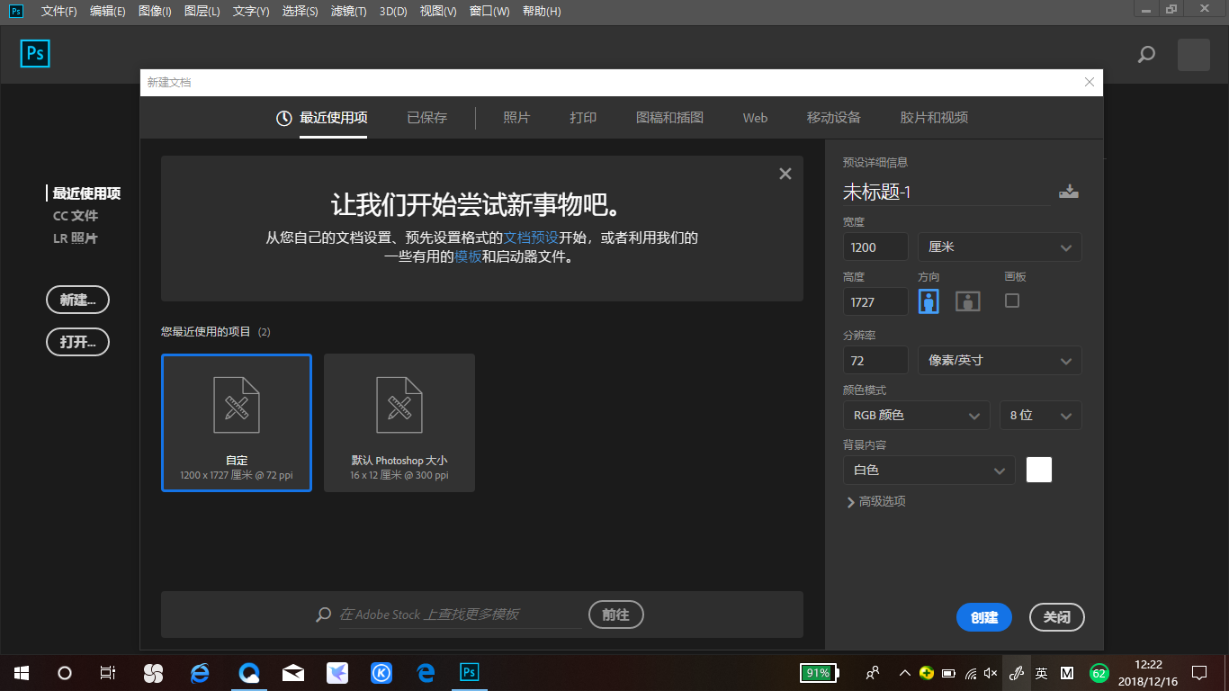Show hidden tray icons chevron

tap(905, 673)
